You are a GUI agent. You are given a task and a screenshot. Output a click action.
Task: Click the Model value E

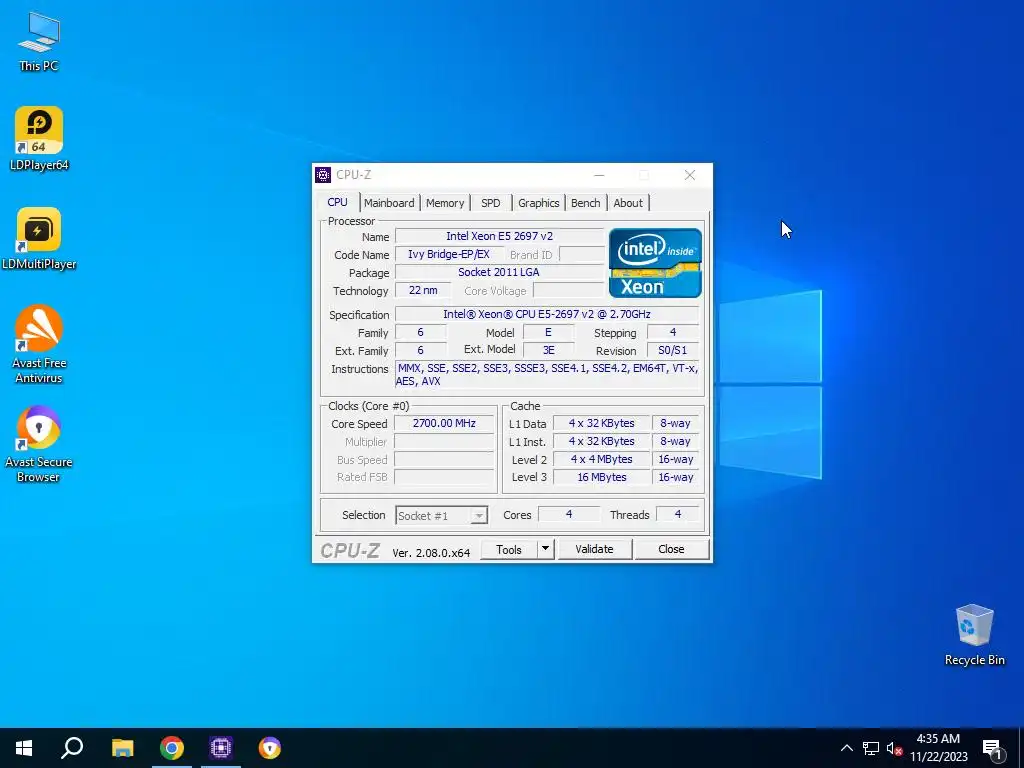tap(549, 332)
